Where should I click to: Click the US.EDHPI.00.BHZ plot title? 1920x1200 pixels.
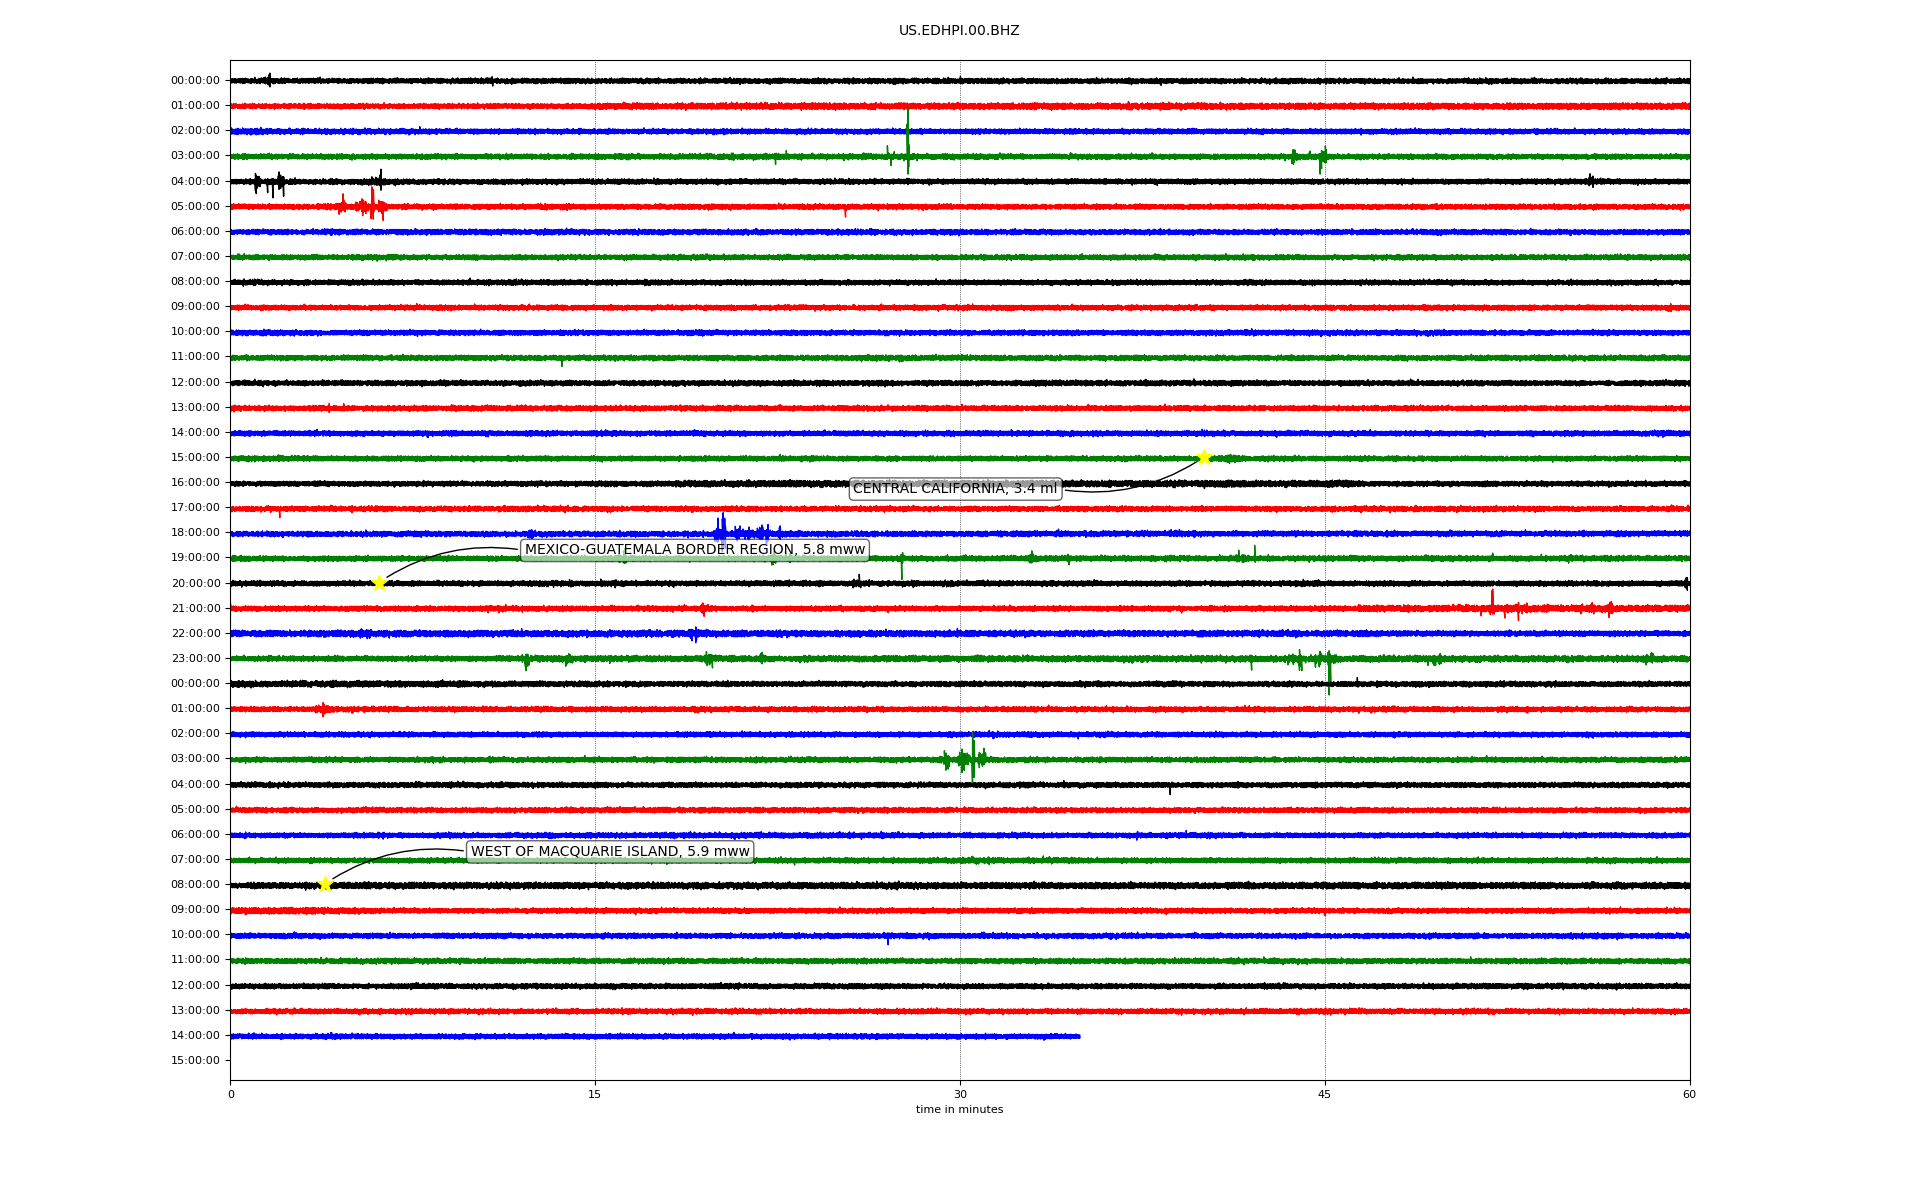pos(959,31)
